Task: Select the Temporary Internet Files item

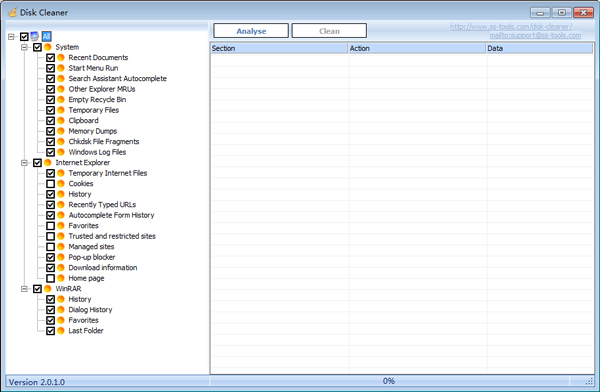Action: point(108,173)
